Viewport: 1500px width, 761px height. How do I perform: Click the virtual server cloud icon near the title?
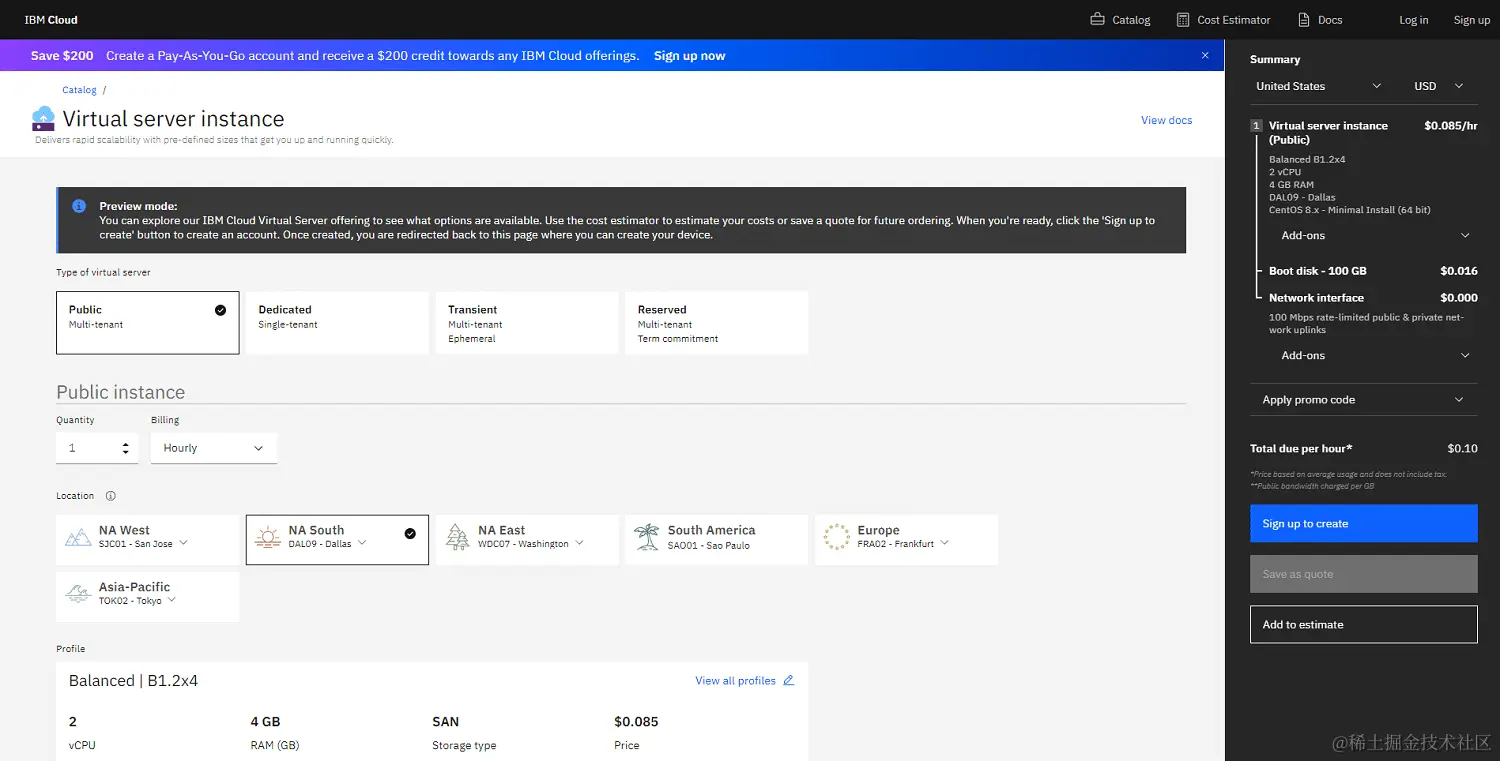(42, 118)
